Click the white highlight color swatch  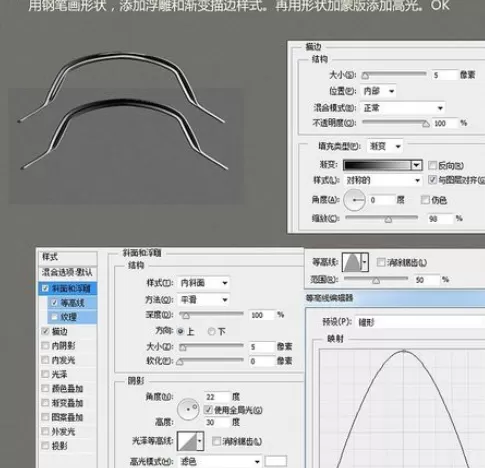click(276, 461)
